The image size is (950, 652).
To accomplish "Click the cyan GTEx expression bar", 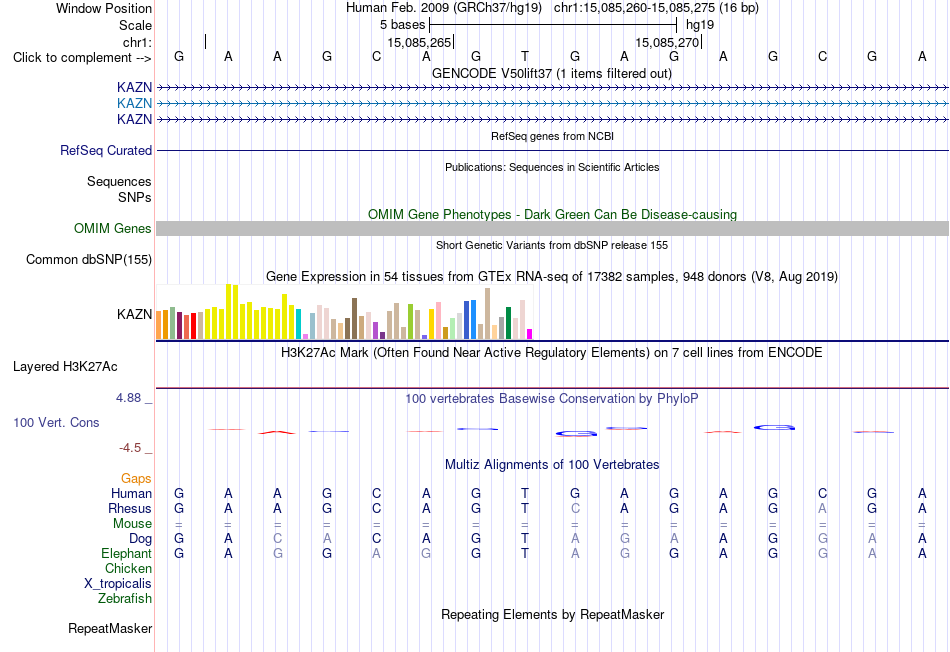I will tap(299, 324).
